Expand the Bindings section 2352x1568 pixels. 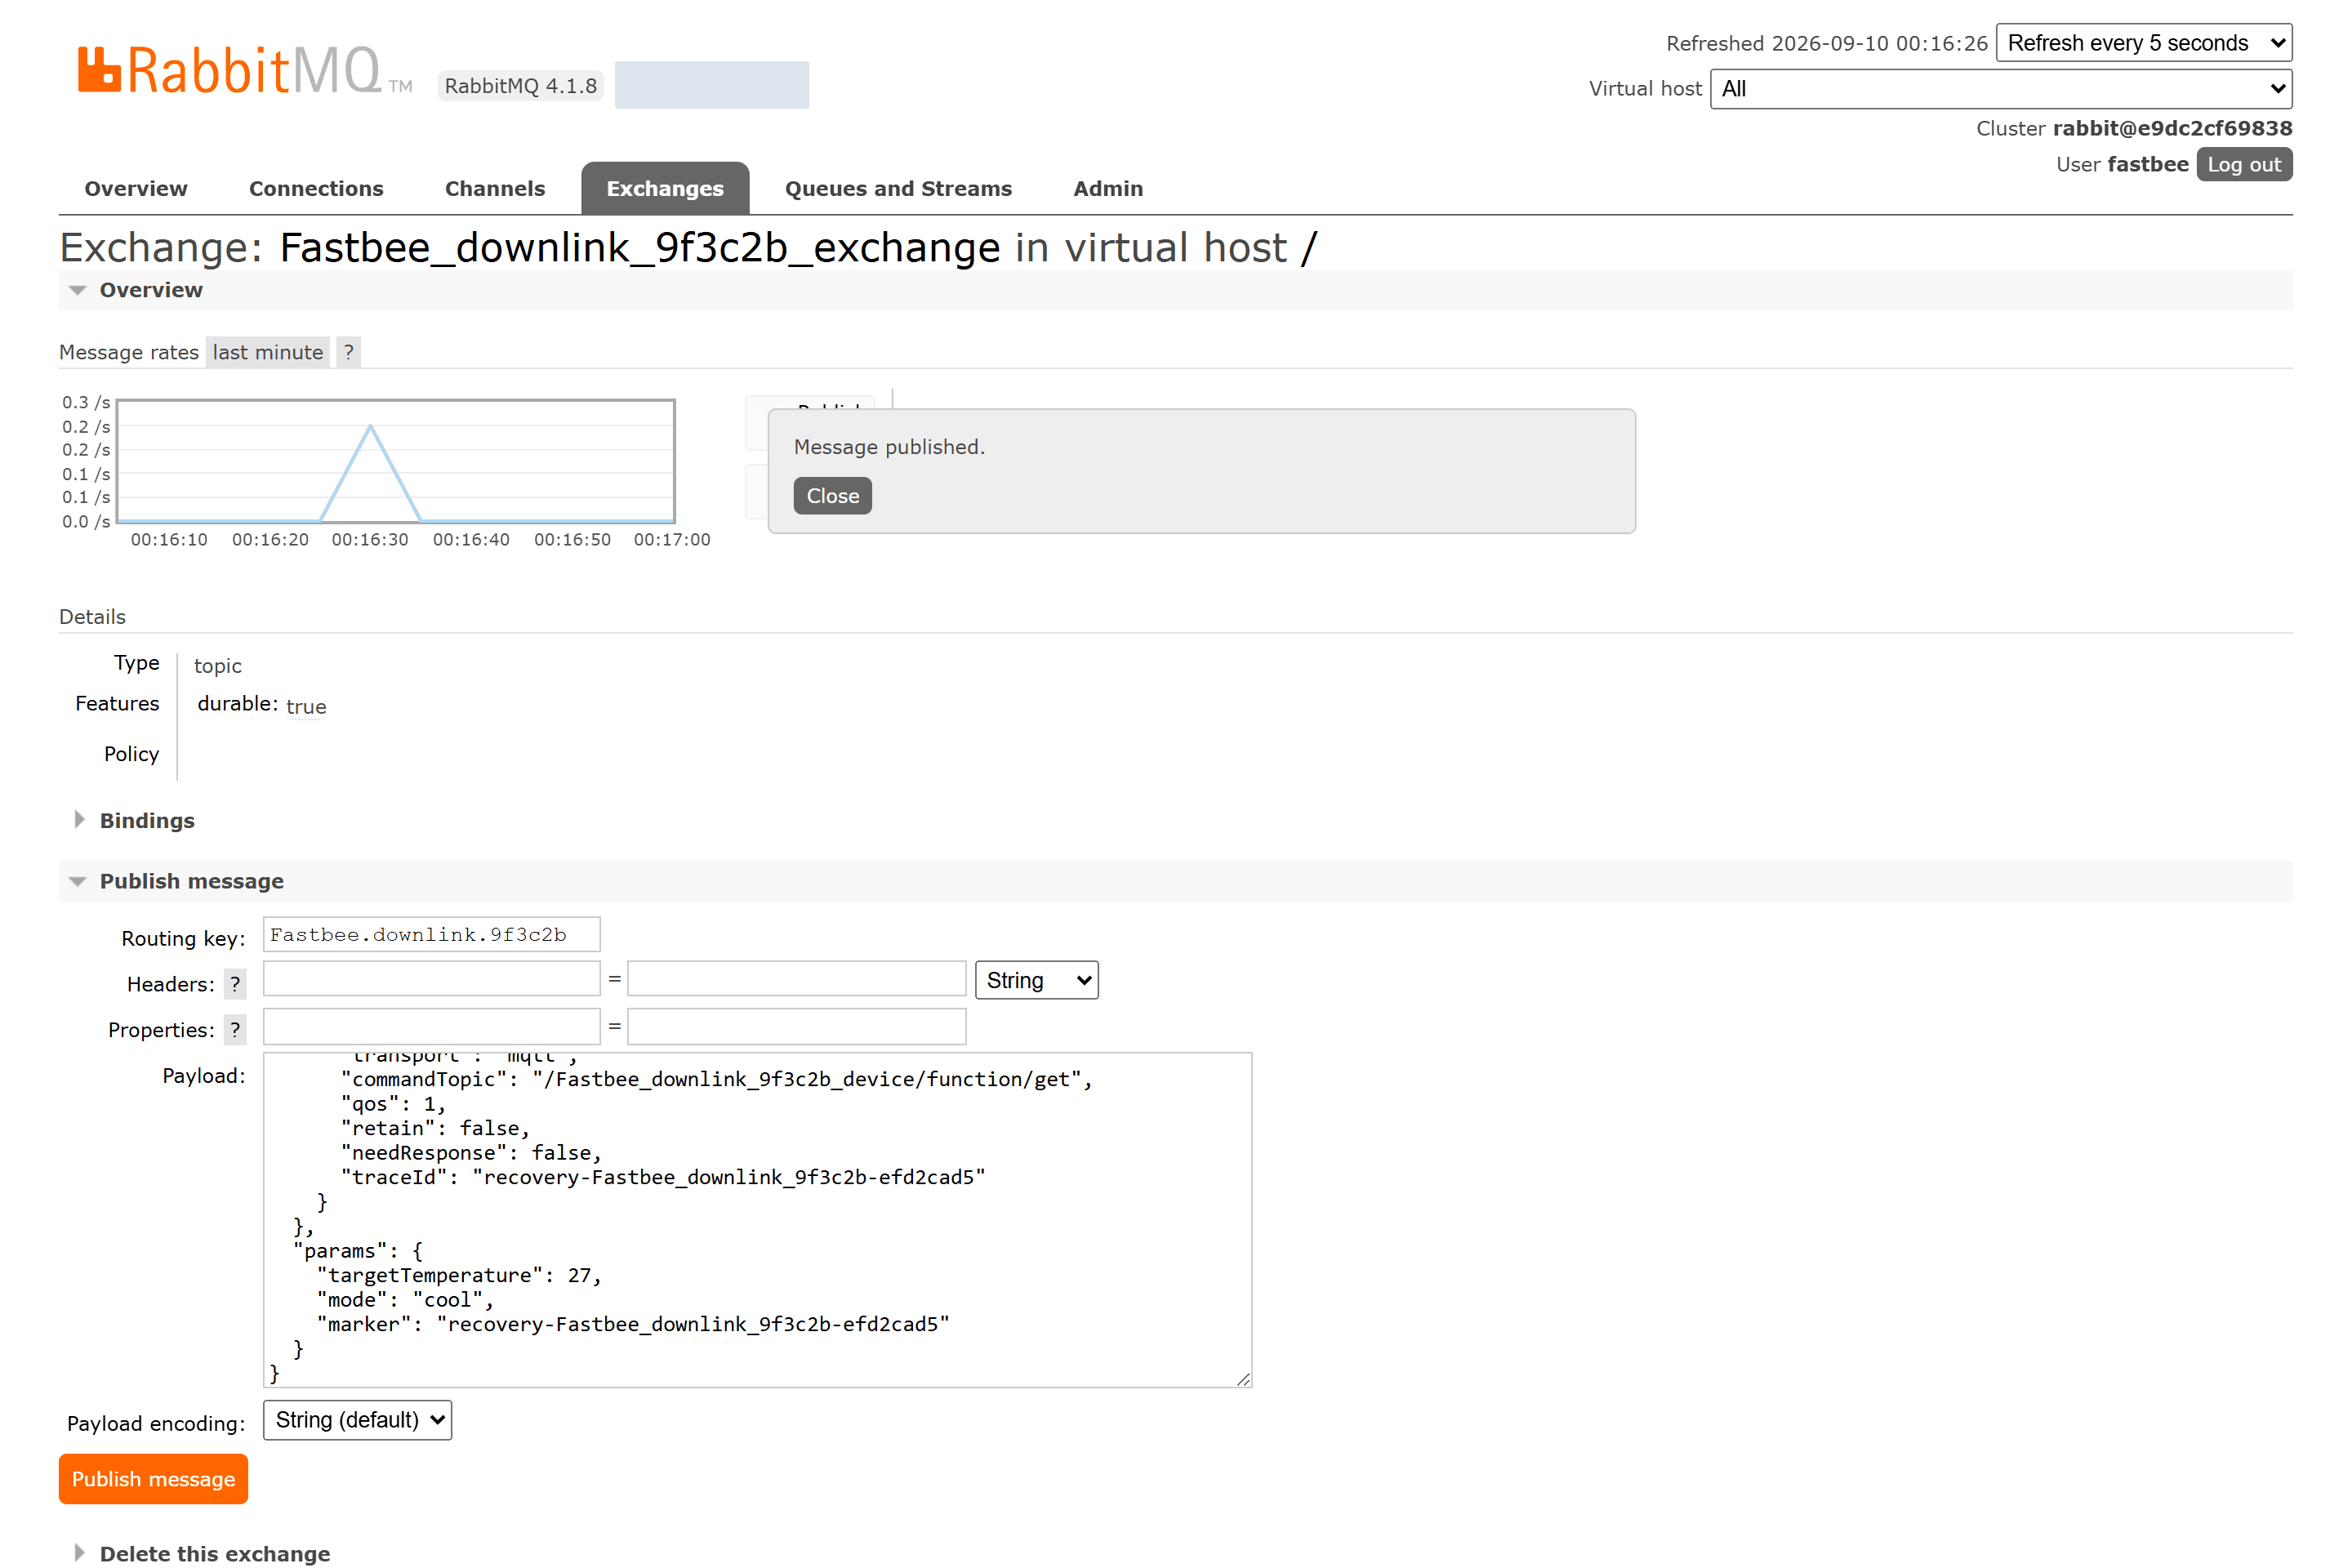coord(146,820)
